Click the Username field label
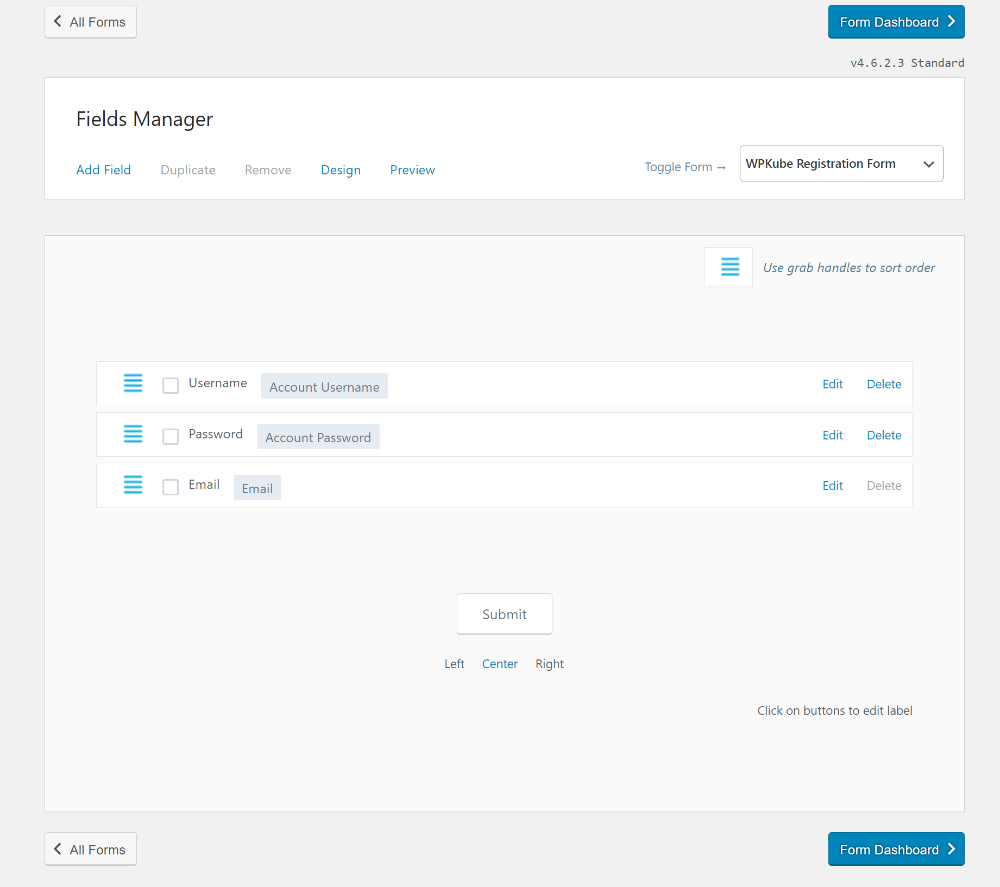 point(217,383)
